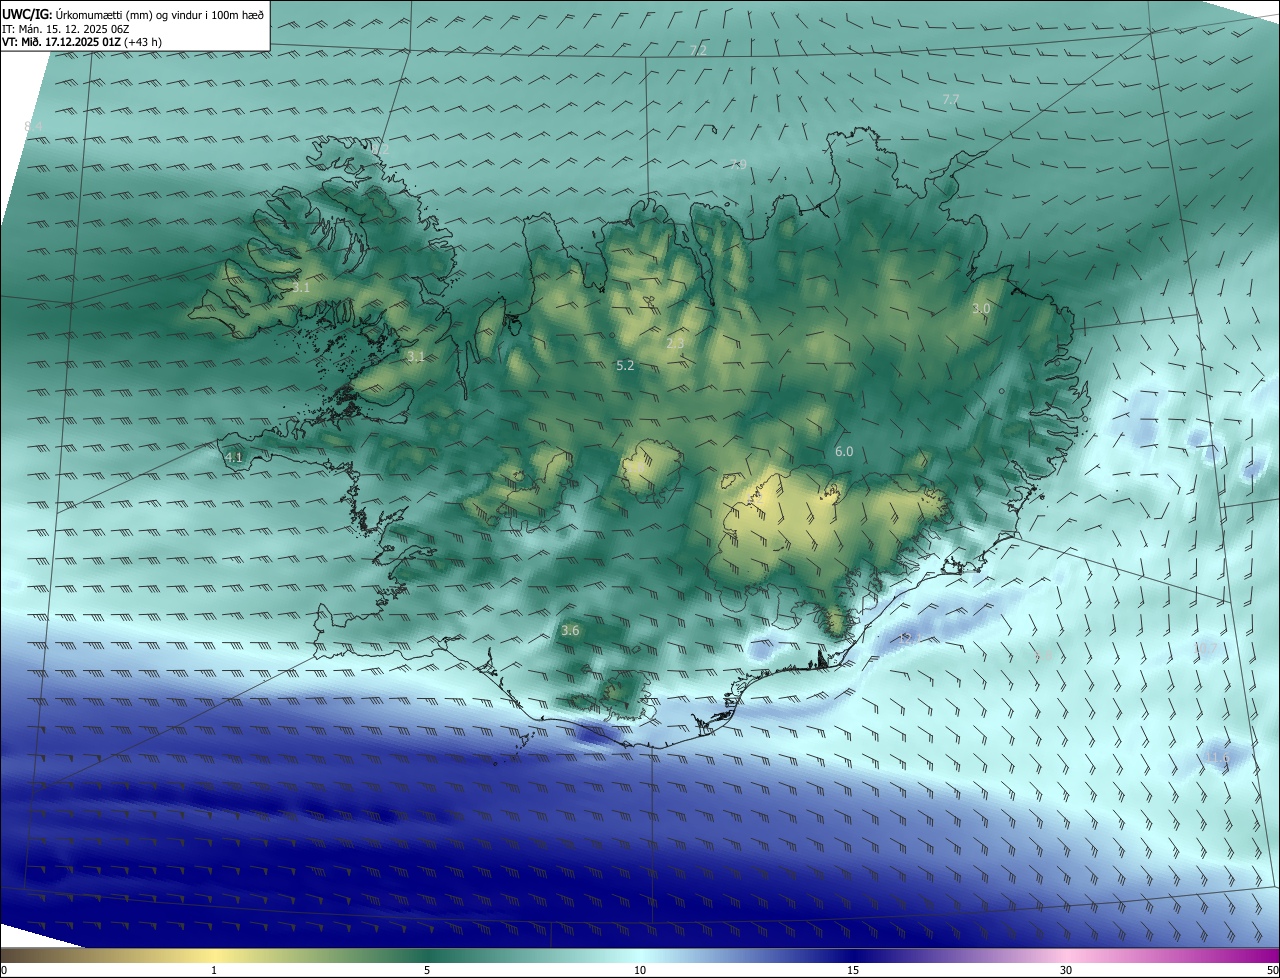Select the valid time line 'VT: Mið. 17.12.2025 01Z'
This screenshot has width=1280, height=978.
click(61, 42)
